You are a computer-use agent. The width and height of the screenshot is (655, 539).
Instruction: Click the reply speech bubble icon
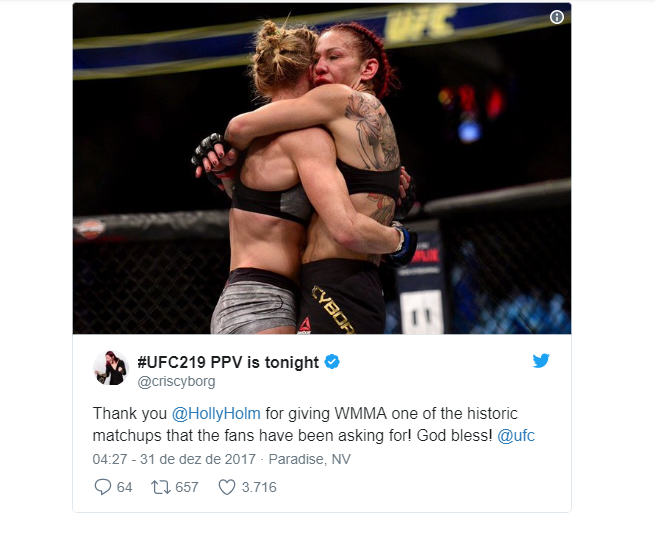click(102, 487)
